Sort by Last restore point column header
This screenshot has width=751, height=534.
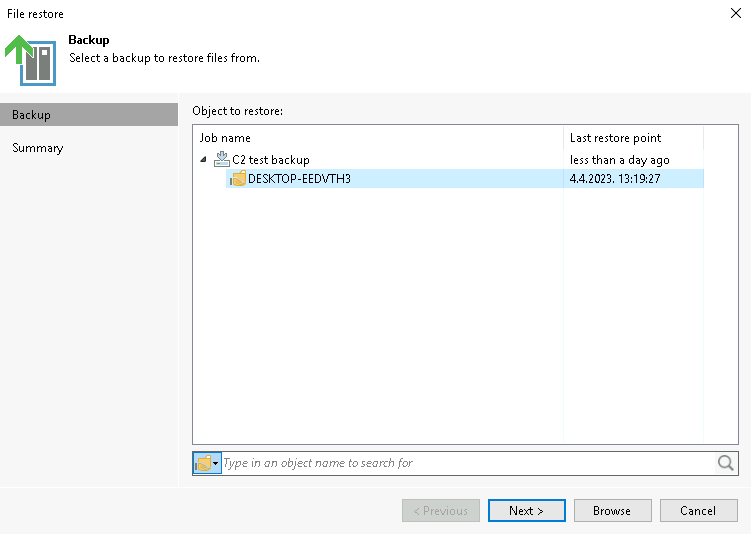[x=633, y=138]
